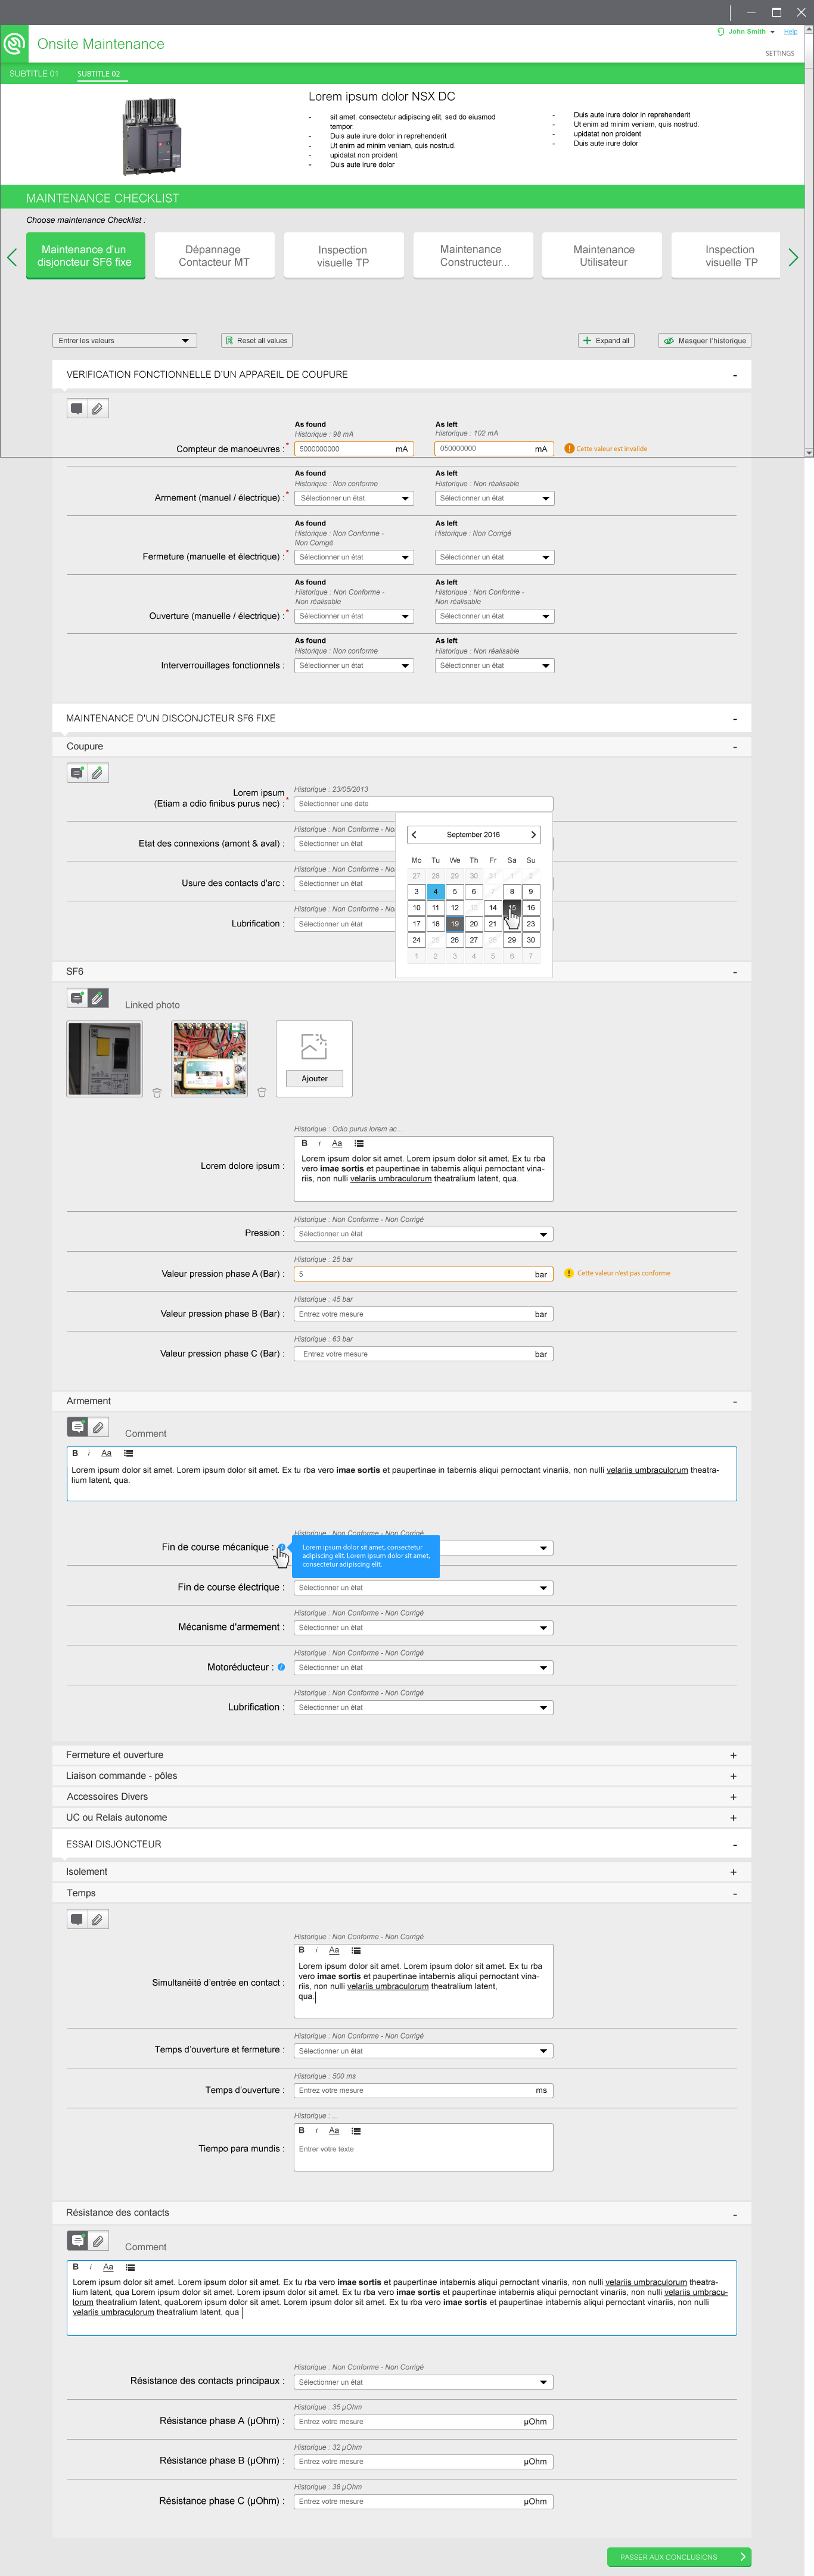Go to next month in calendar
This screenshot has height=2576, width=814.
pyautogui.click(x=533, y=834)
